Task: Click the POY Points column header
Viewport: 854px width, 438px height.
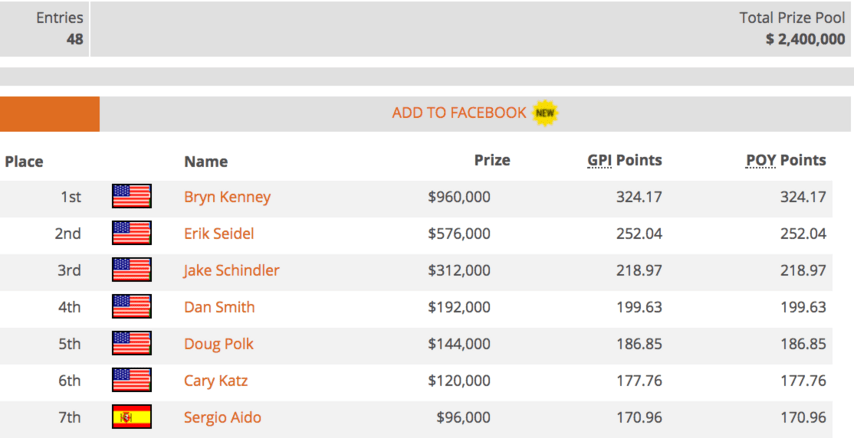Action: (786, 160)
